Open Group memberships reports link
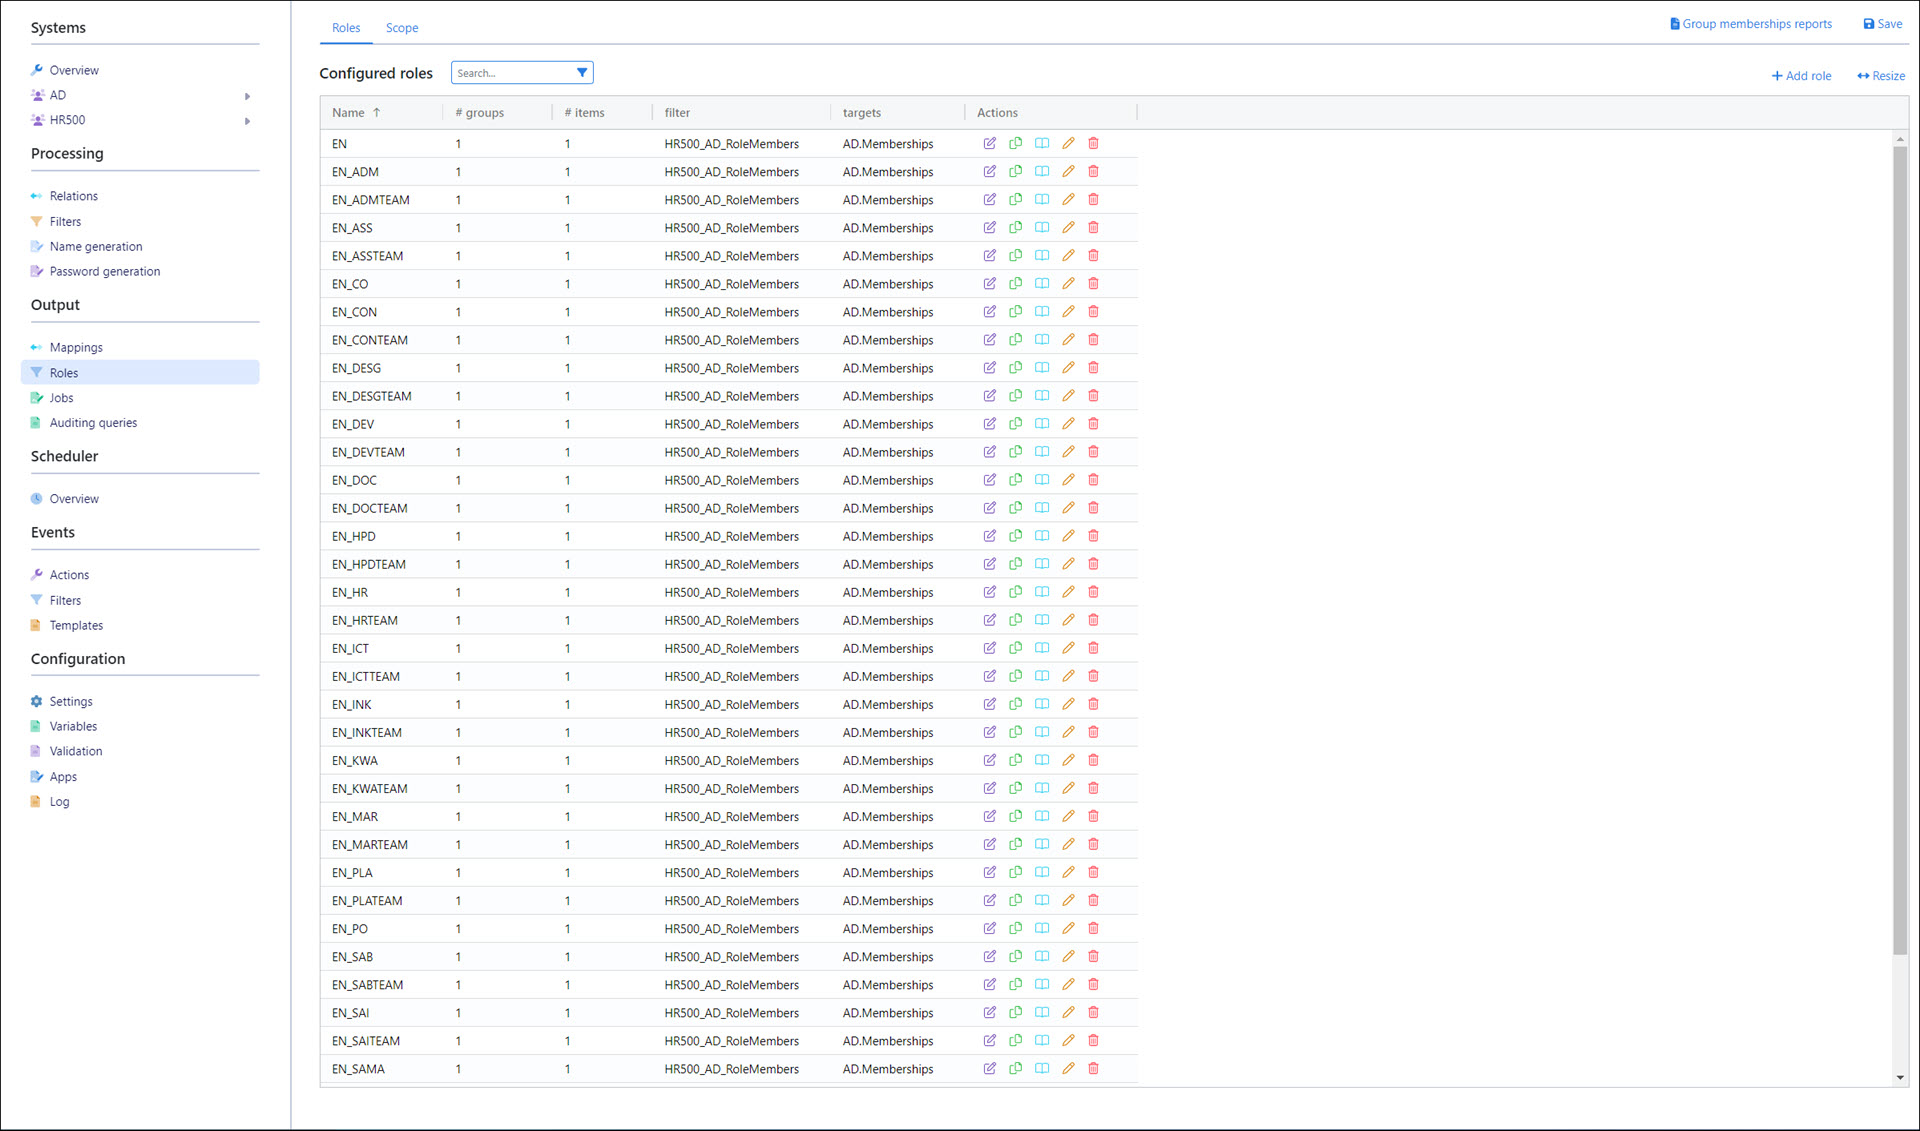This screenshot has height=1131, width=1920. click(x=1750, y=24)
